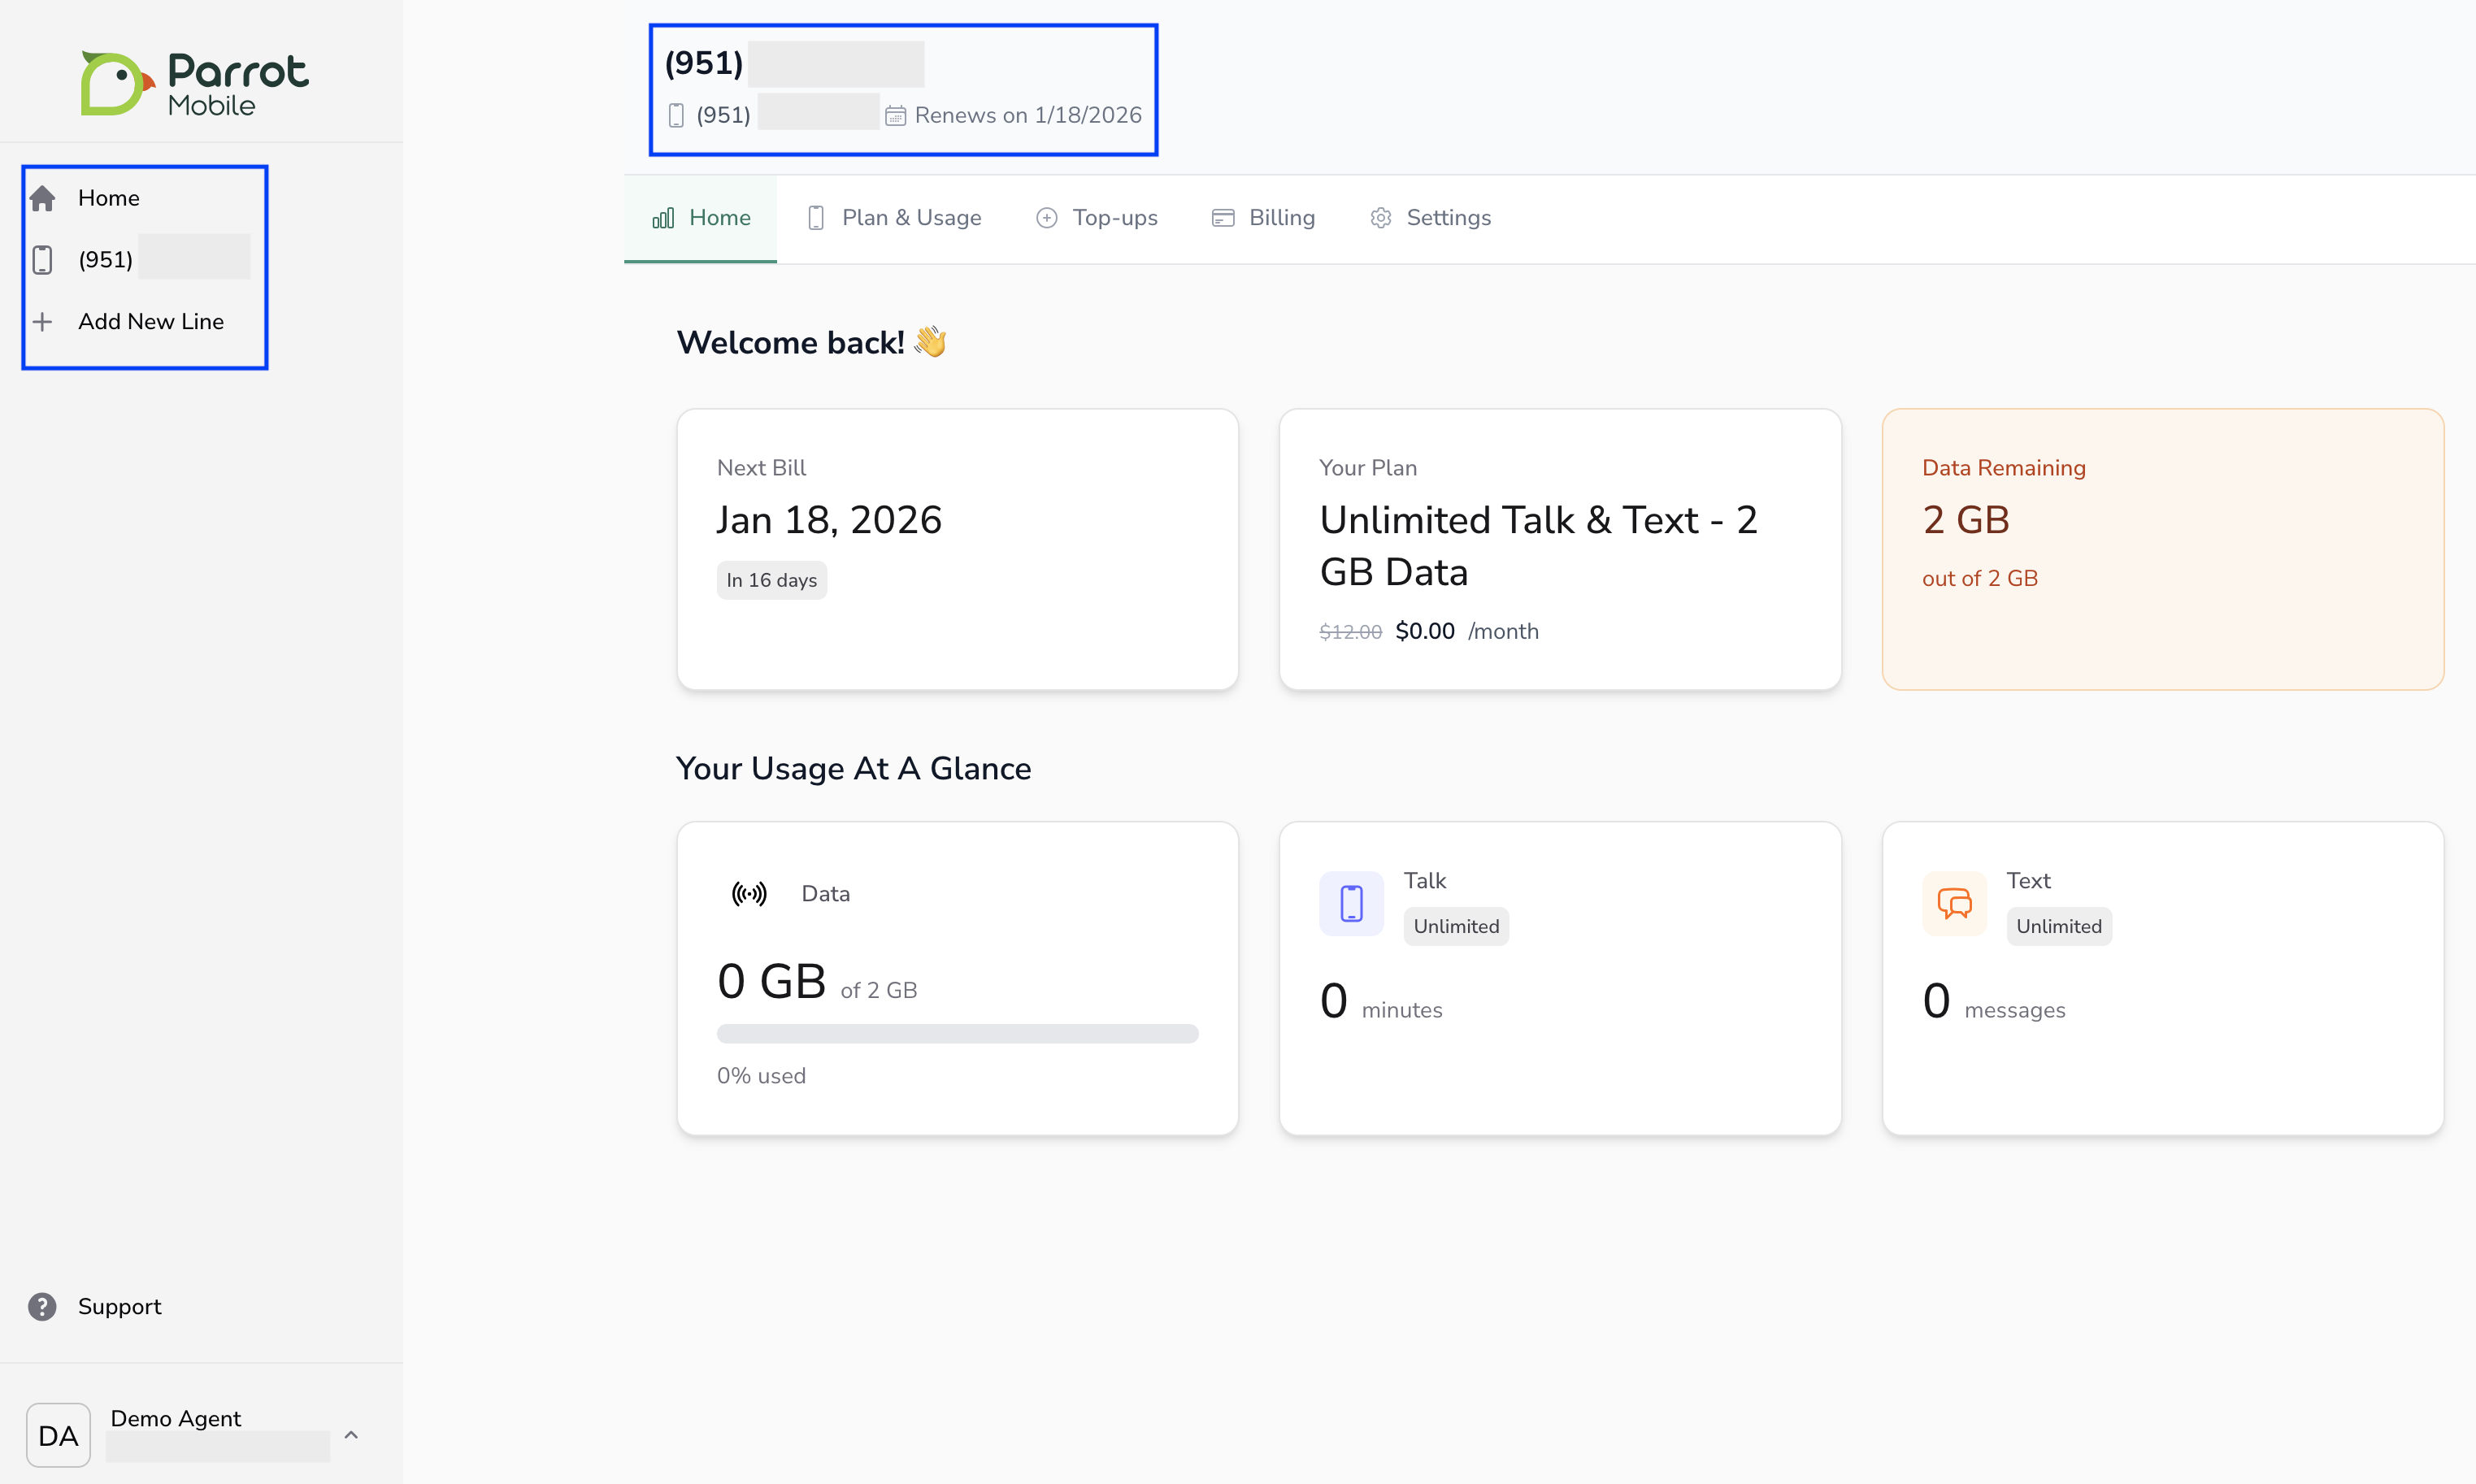Click the phone icon beside (951) line

(42, 260)
